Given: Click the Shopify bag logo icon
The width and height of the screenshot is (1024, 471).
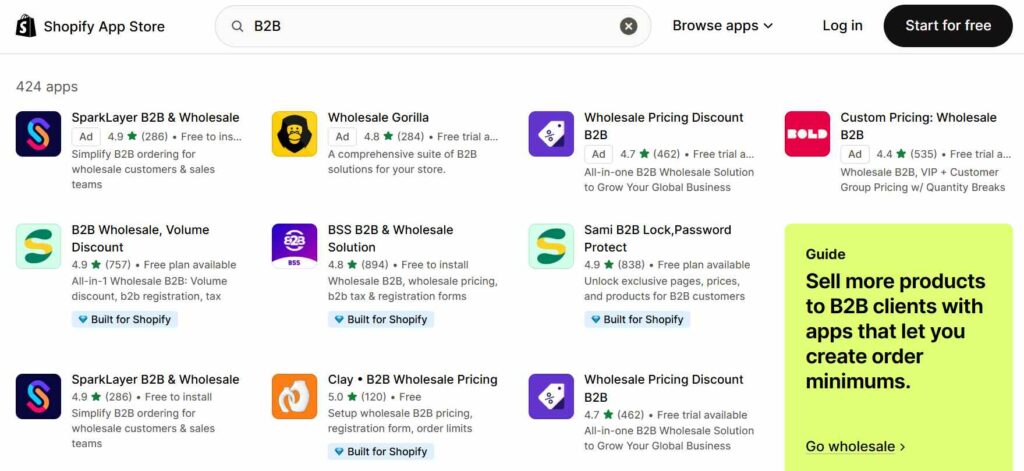Looking at the screenshot, I should click(x=26, y=26).
